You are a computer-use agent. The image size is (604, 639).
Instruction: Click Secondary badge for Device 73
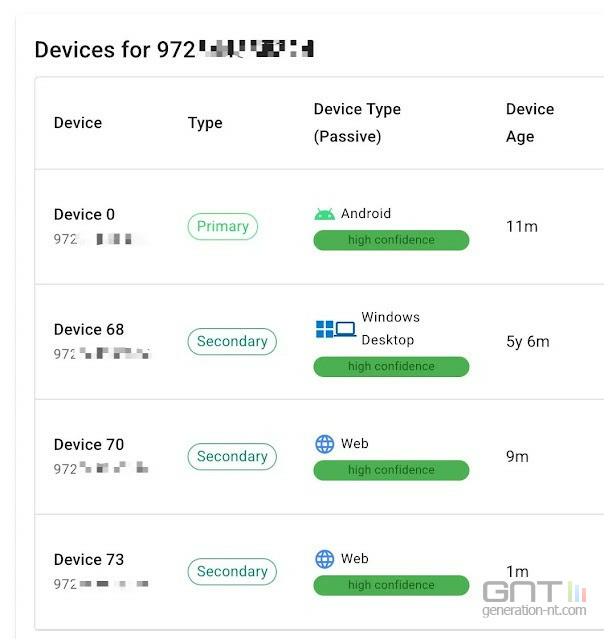click(232, 571)
